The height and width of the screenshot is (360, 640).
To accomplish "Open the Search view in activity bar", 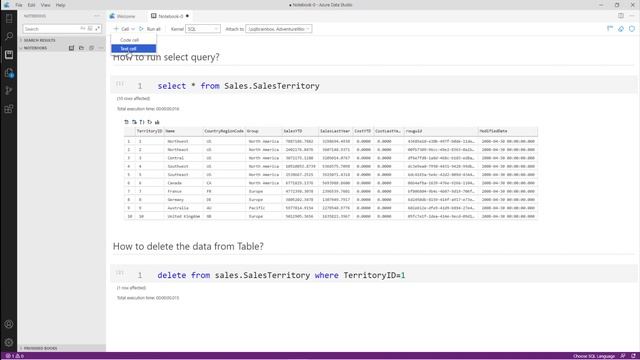I will (9, 36).
